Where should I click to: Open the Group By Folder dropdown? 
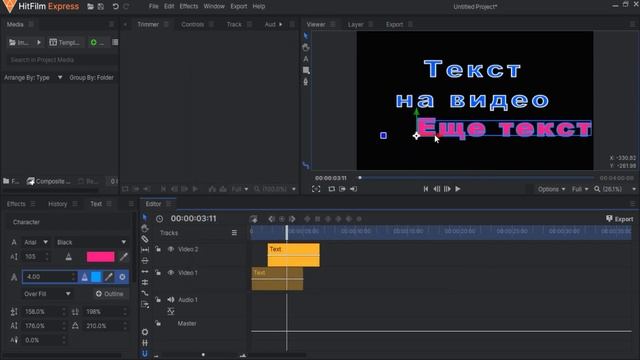[91, 77]
